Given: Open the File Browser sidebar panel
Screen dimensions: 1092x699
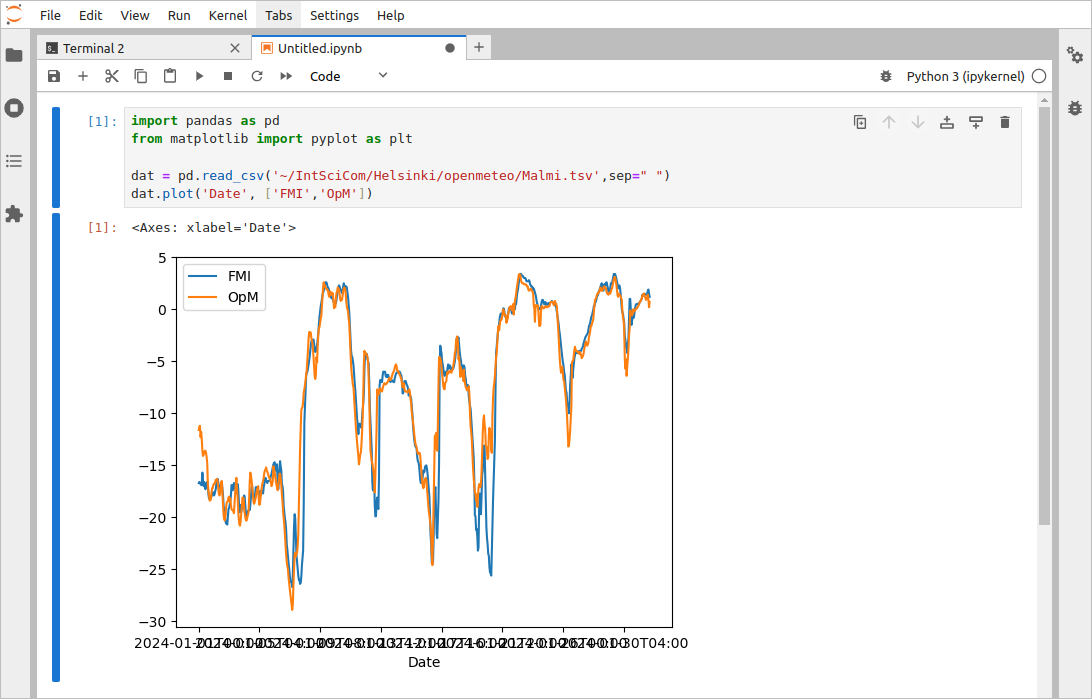Looking at the screenshot, I should click(x=14, y=55).
